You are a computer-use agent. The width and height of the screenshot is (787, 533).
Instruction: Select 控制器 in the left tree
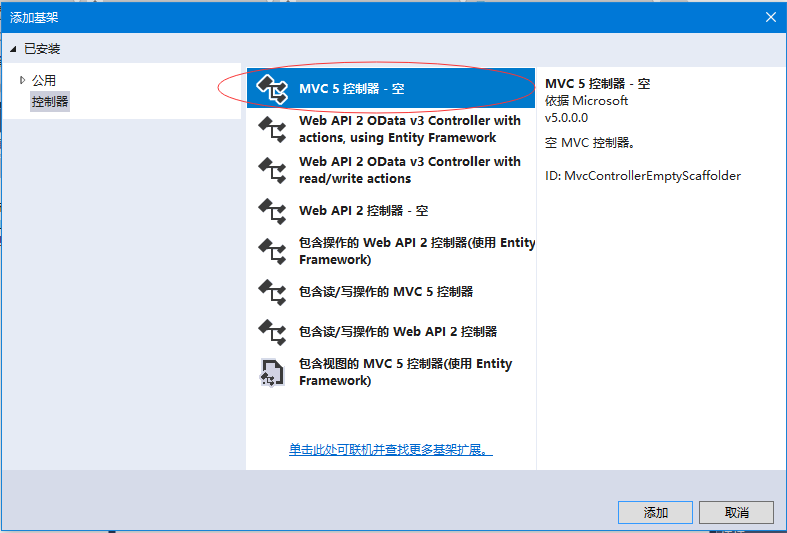50,101
